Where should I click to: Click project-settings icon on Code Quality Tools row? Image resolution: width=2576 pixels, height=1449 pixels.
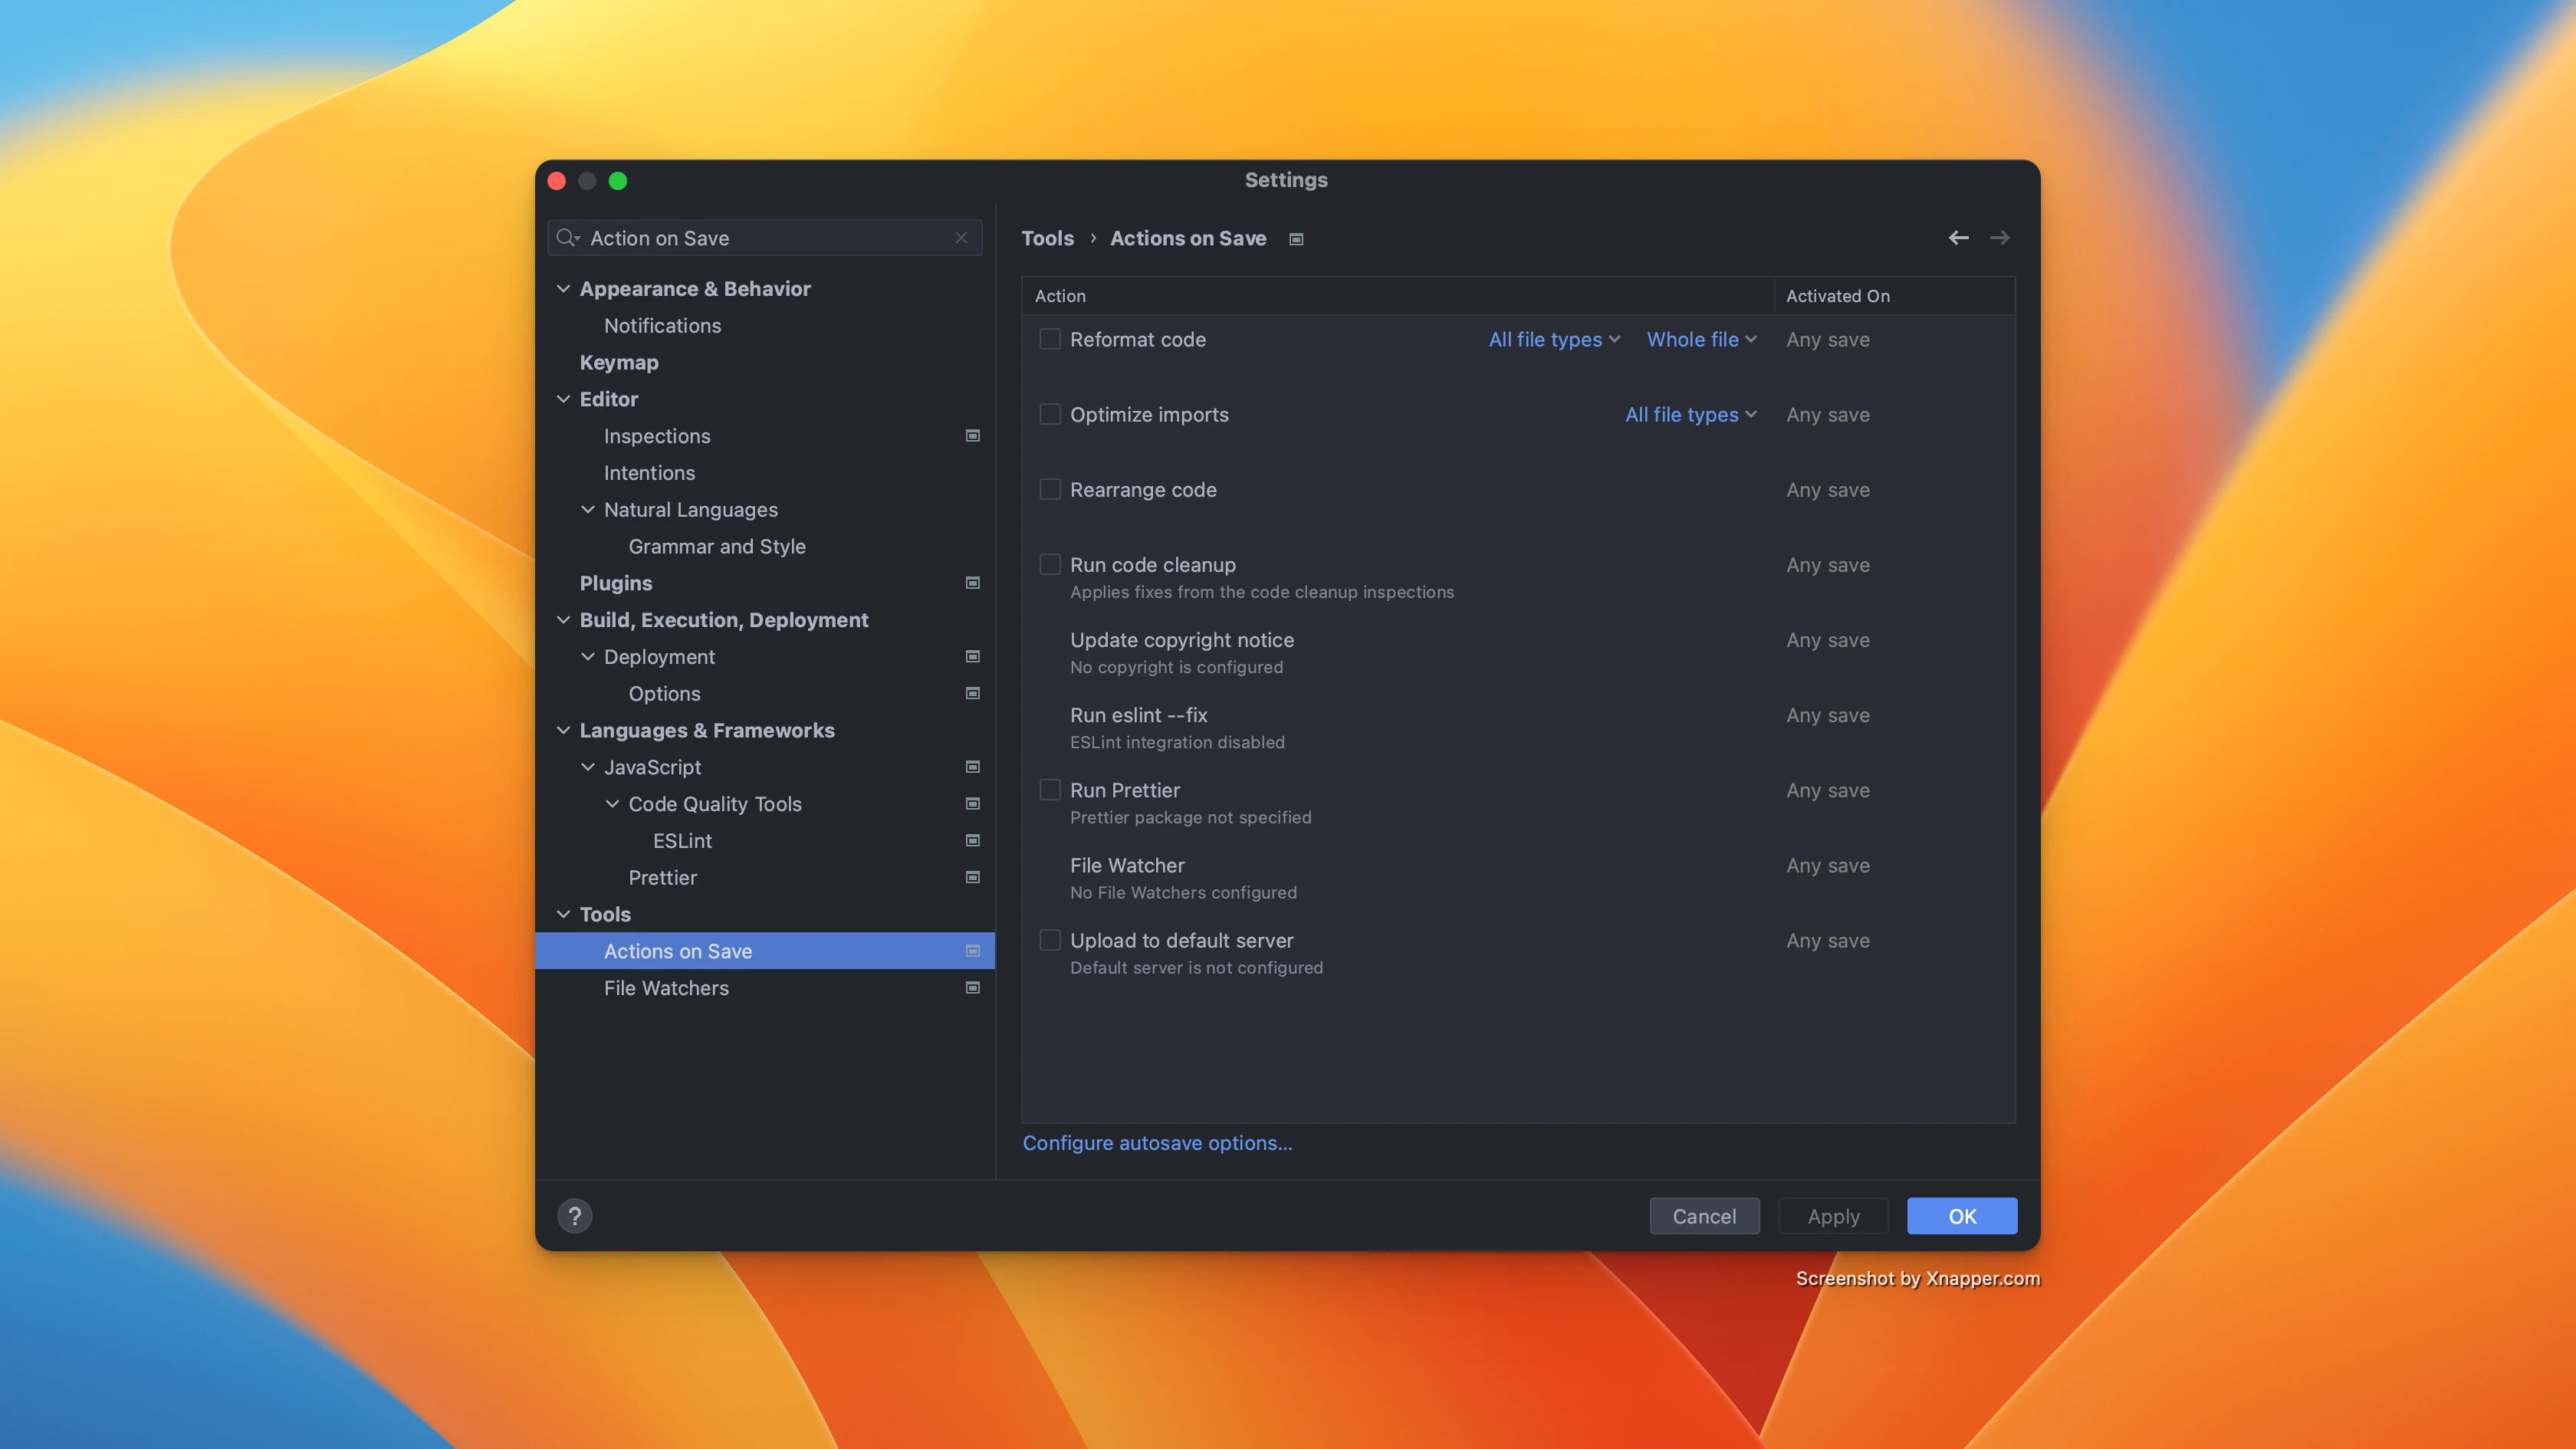tap(972, 804)
